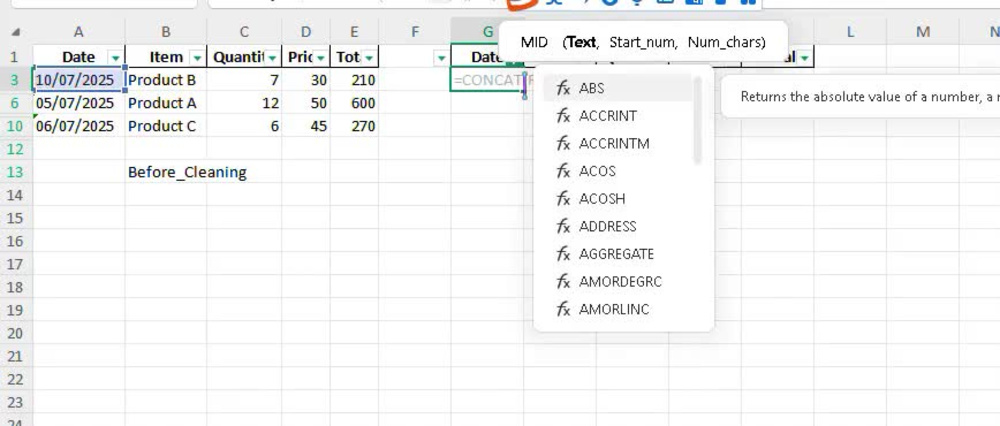The width and height of the screenshot is (1000, 426).
Task: Click Start_num argument in the tooltip
Action: (x=643, y=42)
